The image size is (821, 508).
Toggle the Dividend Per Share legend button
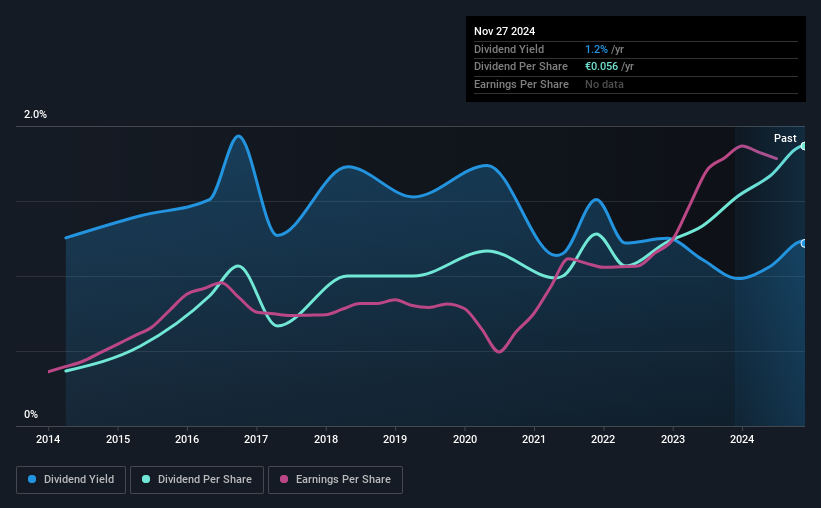point(197,480)
